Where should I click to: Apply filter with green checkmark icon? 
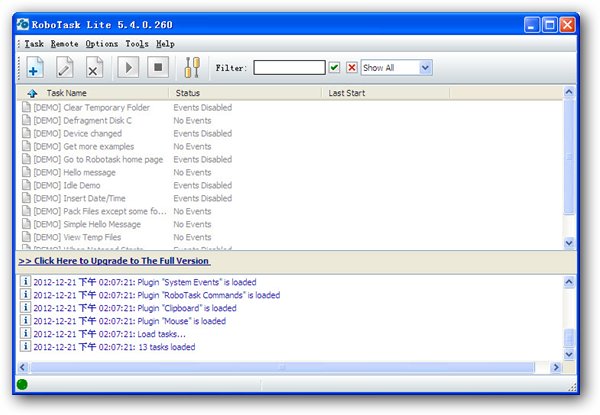334,68
